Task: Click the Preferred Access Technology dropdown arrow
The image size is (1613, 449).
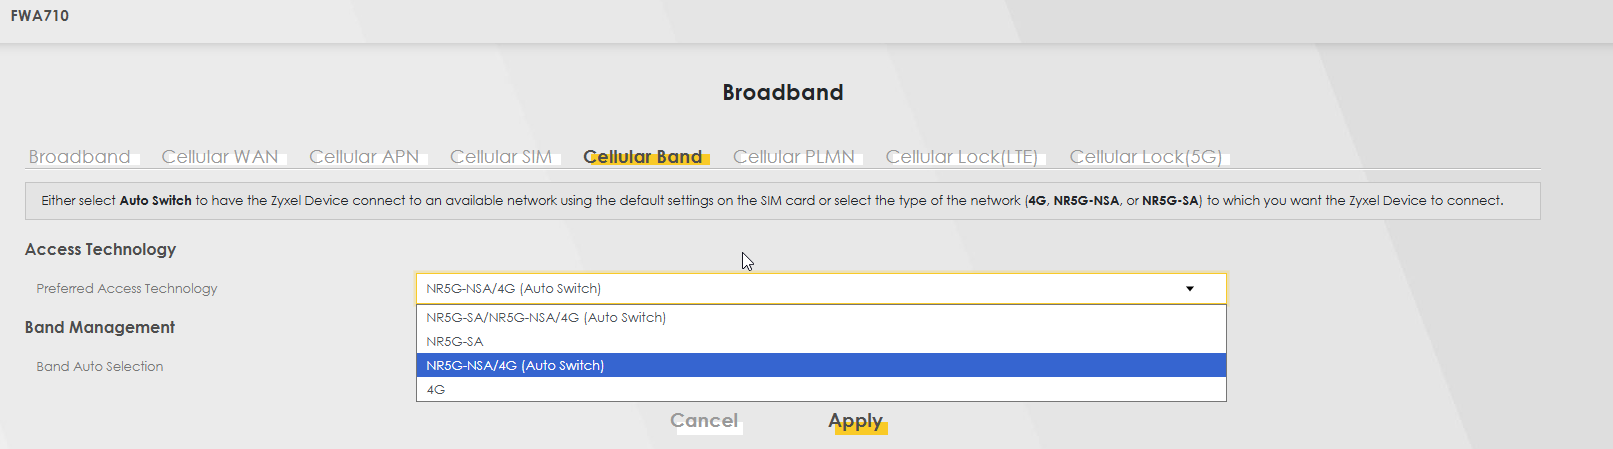Action: (1190, 289)
